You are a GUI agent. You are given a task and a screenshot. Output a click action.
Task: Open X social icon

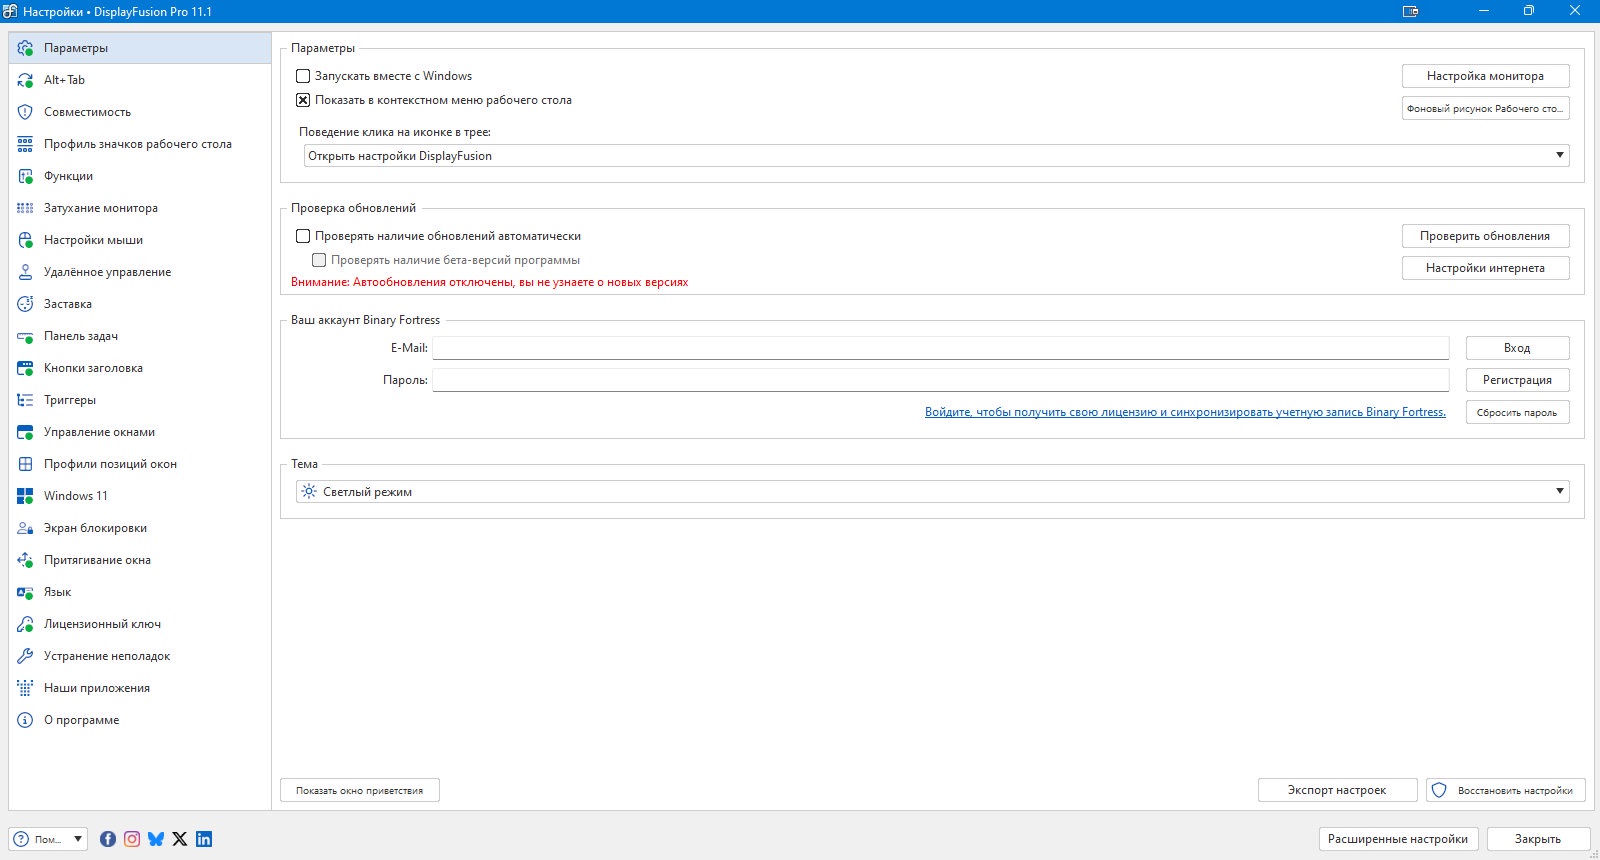(180, 839)
